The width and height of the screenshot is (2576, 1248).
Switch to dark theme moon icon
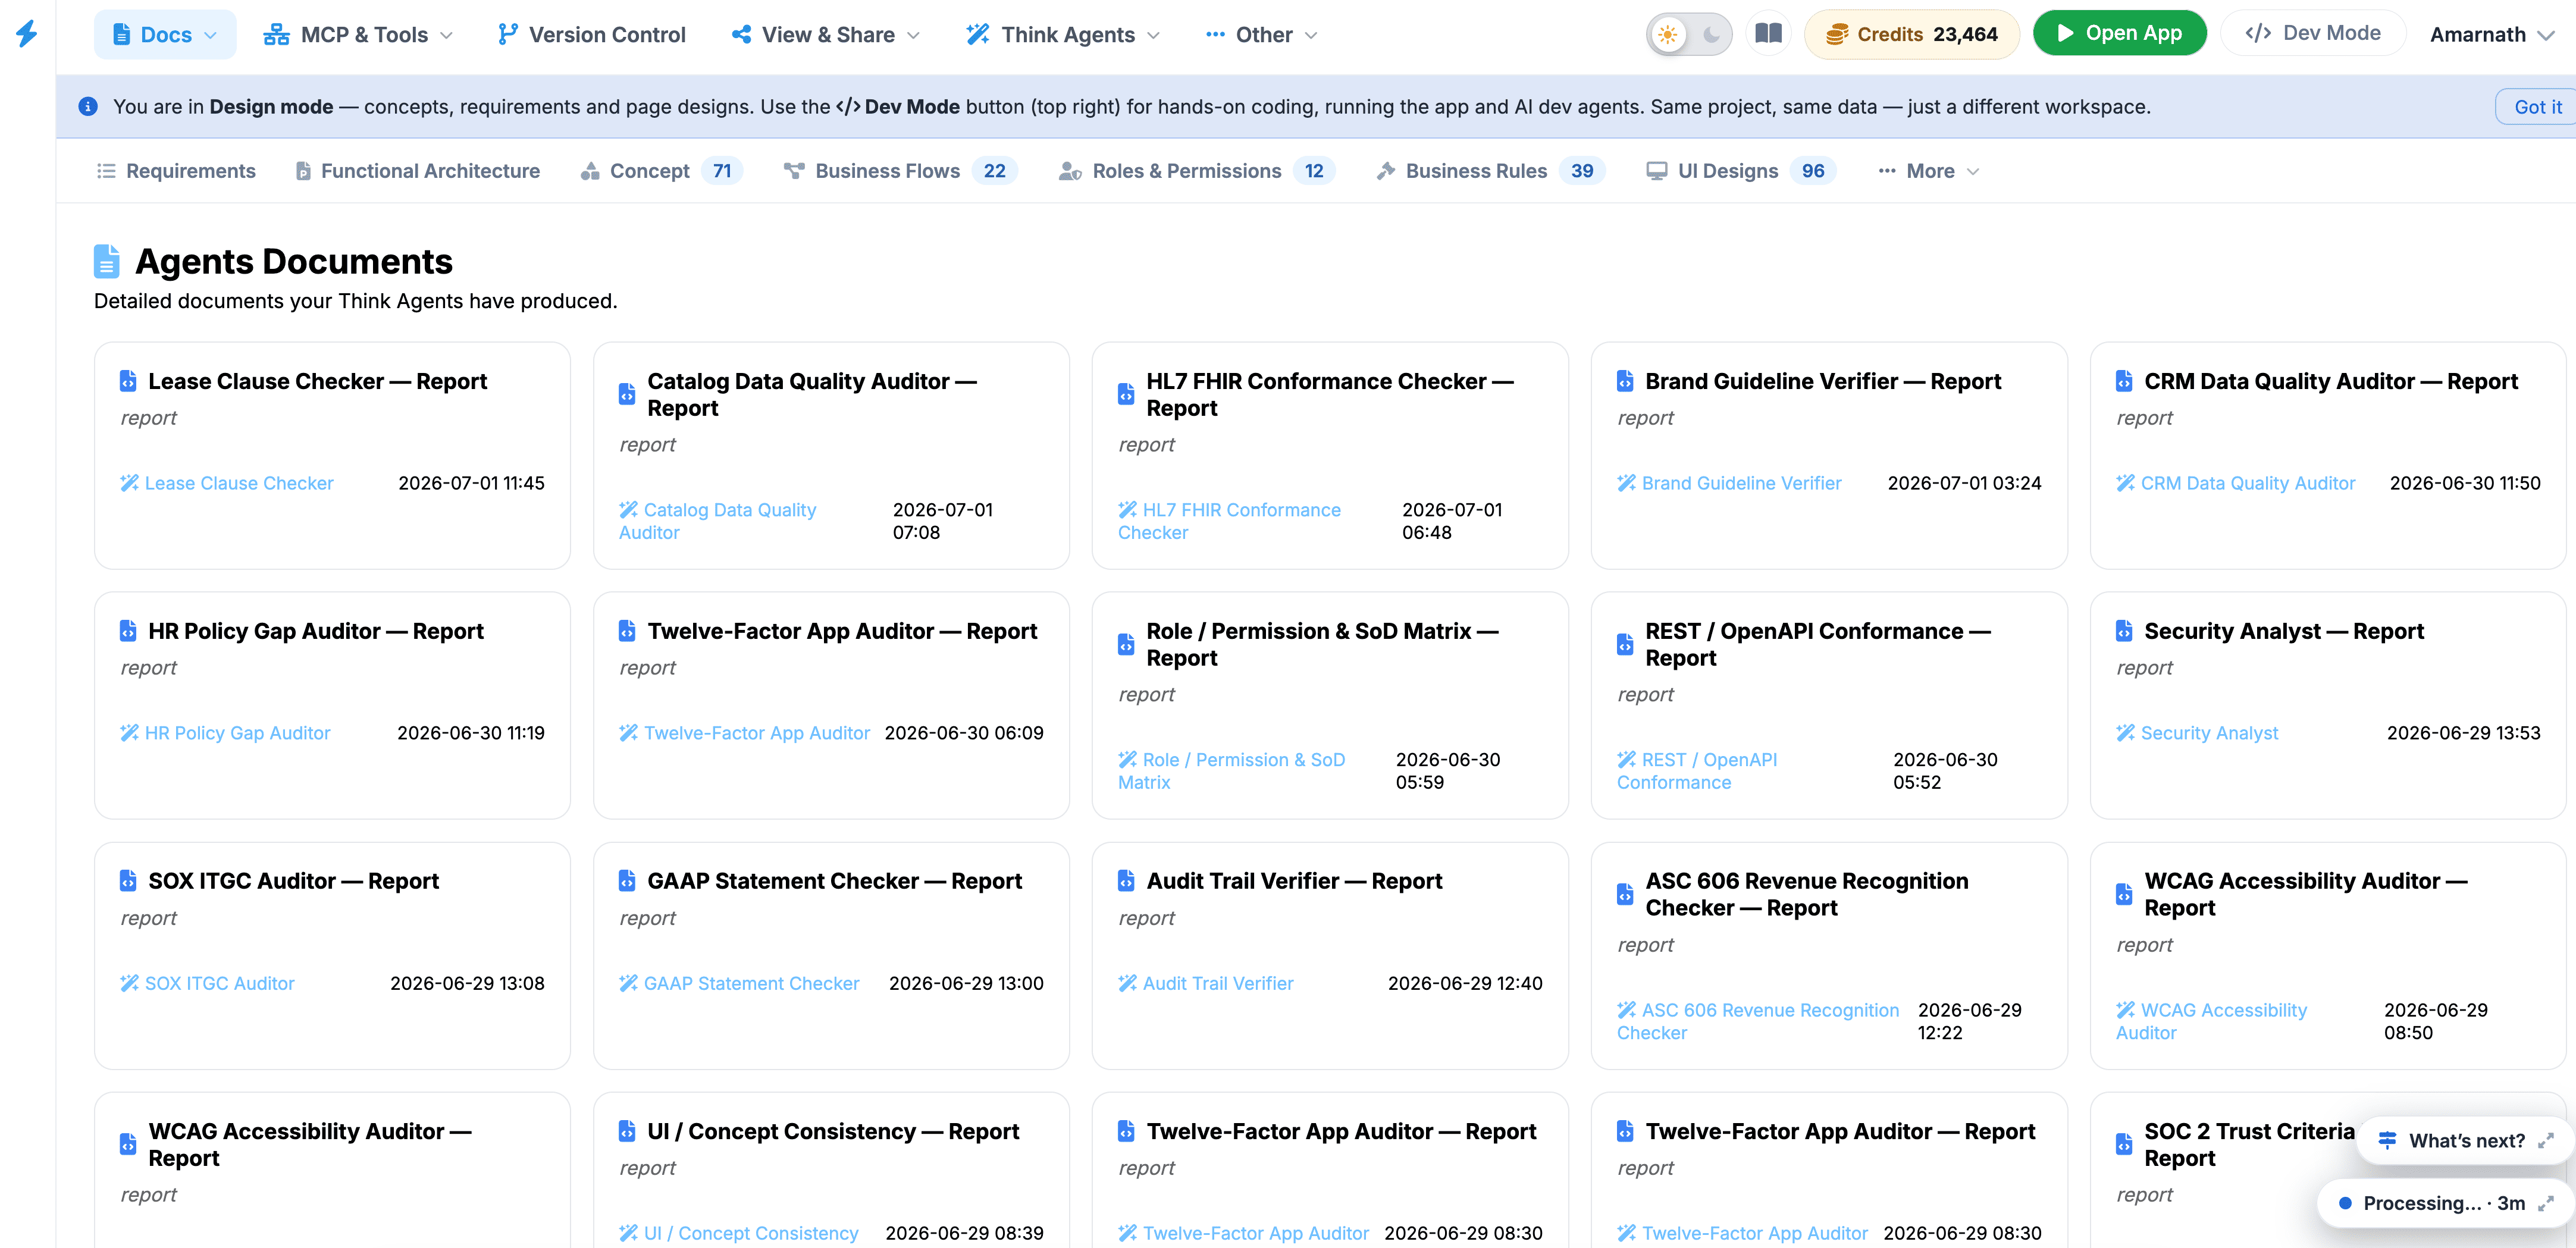point(1711,35)
